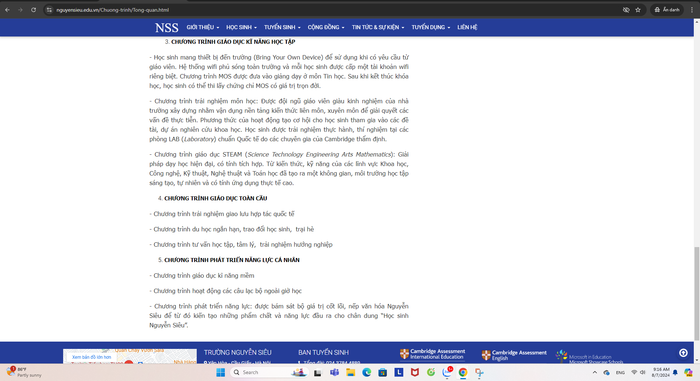The height and width of the screenshot is (381, 700).
Task: Click the scroll-to-top arrow button
Action: point(683,353)
